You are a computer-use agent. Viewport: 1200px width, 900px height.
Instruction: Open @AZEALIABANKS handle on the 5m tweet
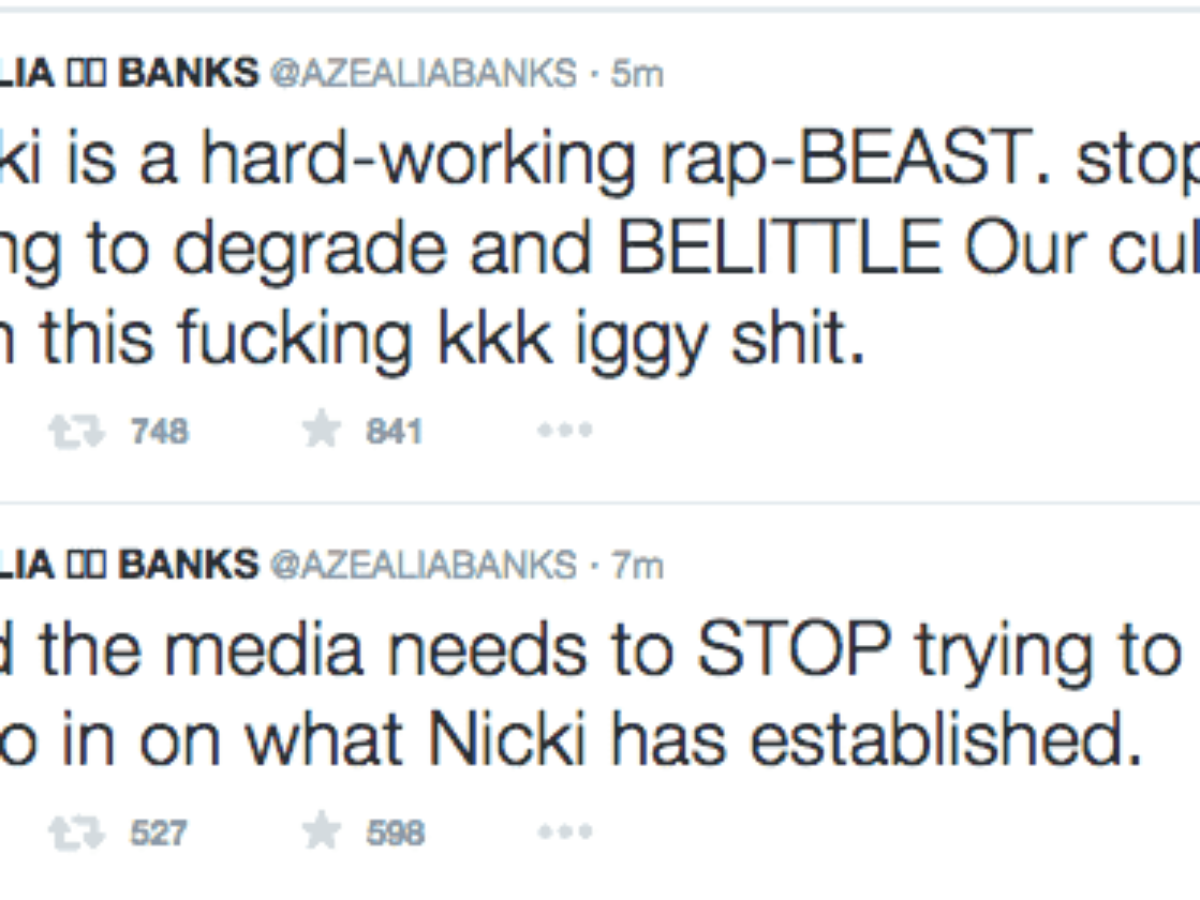tap(423, 73)
